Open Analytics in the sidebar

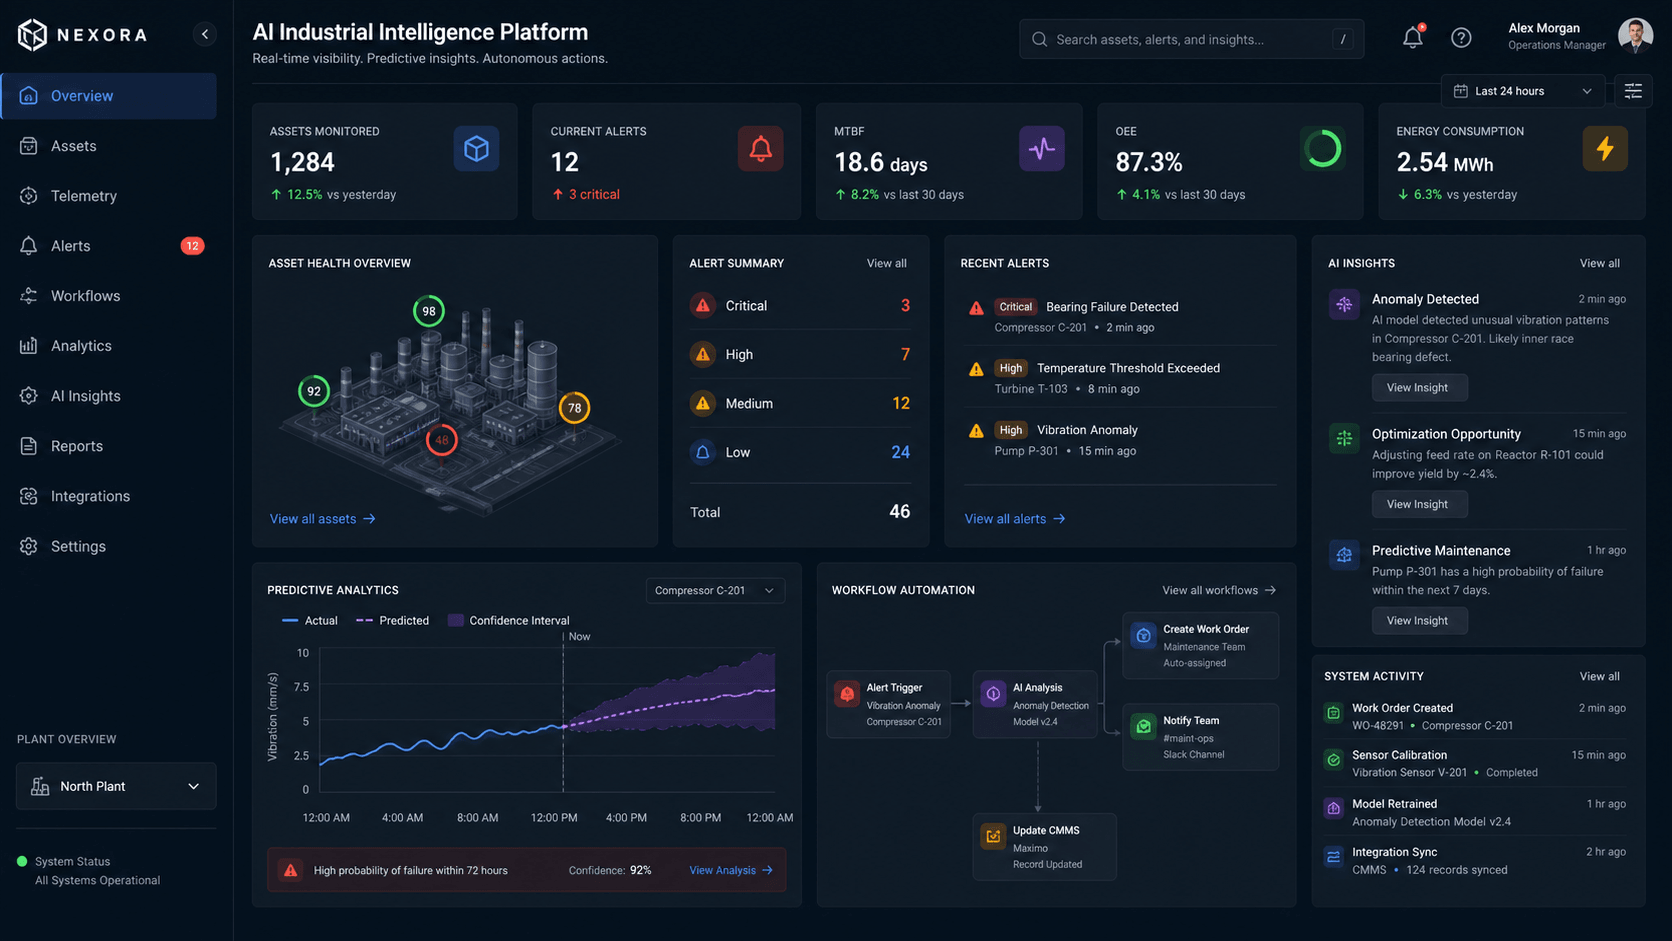click(109, 346)
